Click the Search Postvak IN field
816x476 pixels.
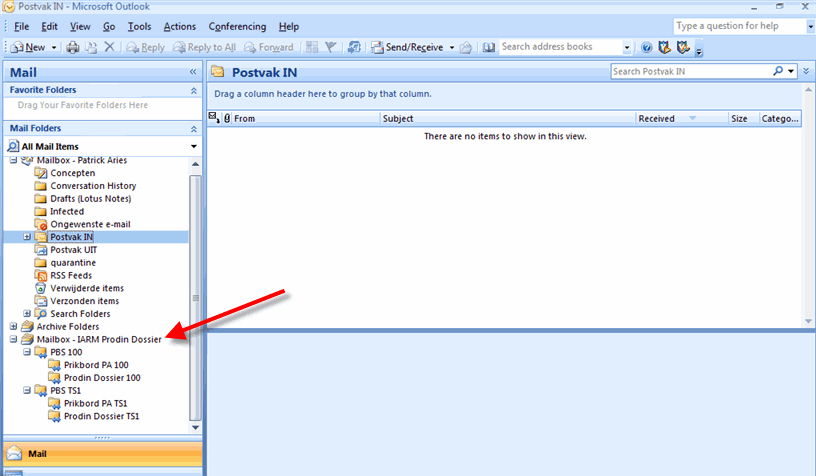tap(691, 71)
